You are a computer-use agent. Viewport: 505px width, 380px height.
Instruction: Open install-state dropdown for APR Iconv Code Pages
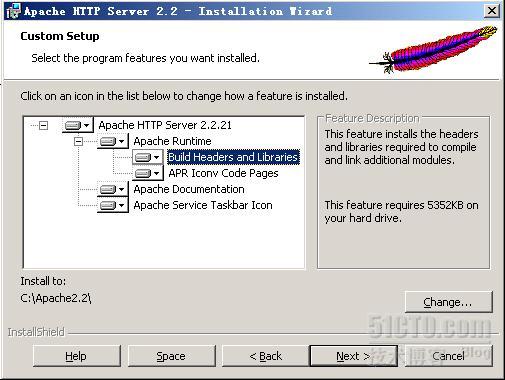pos(148,173)
